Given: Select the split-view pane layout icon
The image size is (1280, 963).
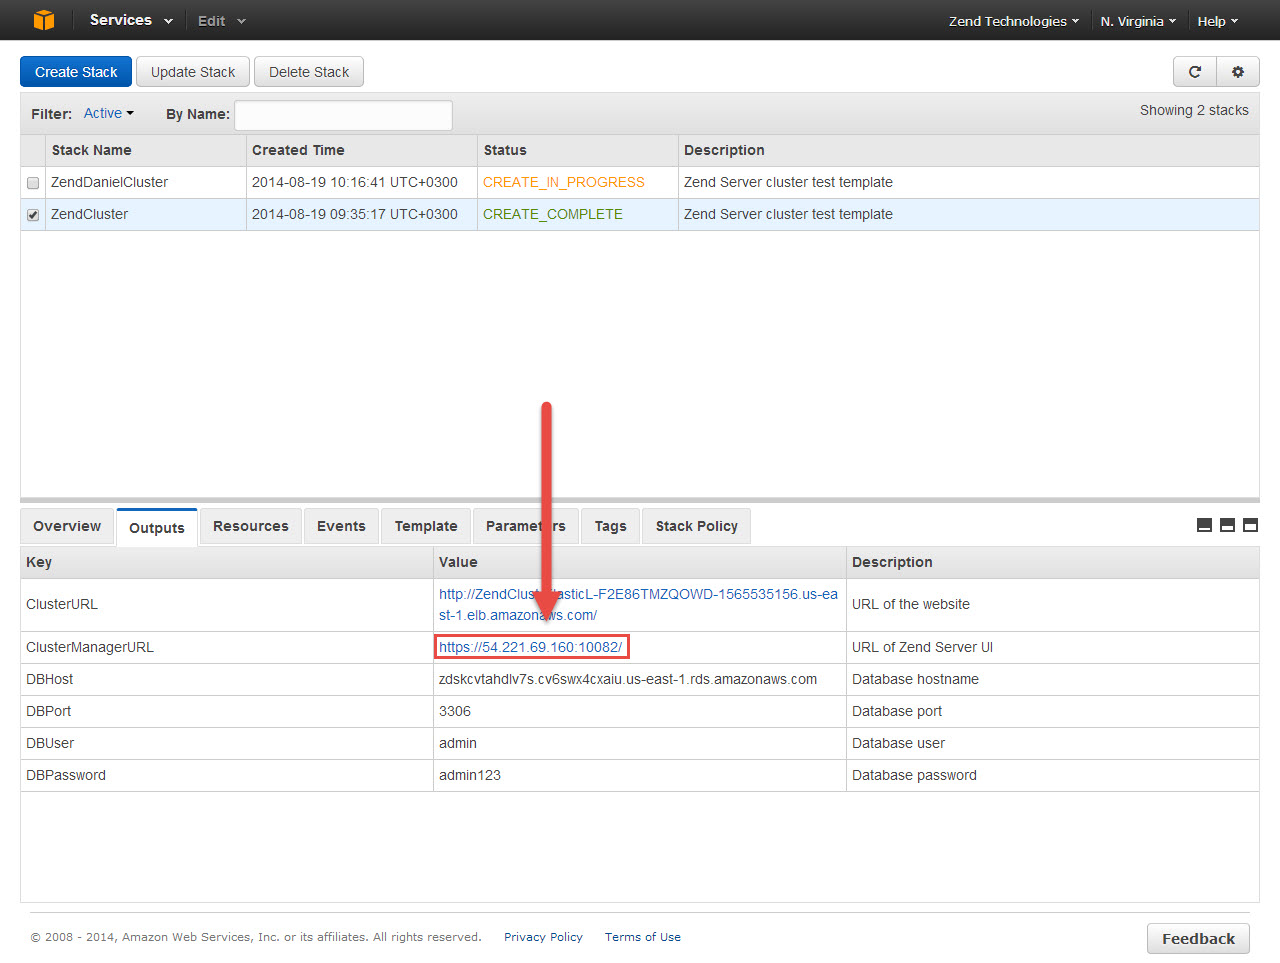Looking at the screenshot, I should point(1227,525).
